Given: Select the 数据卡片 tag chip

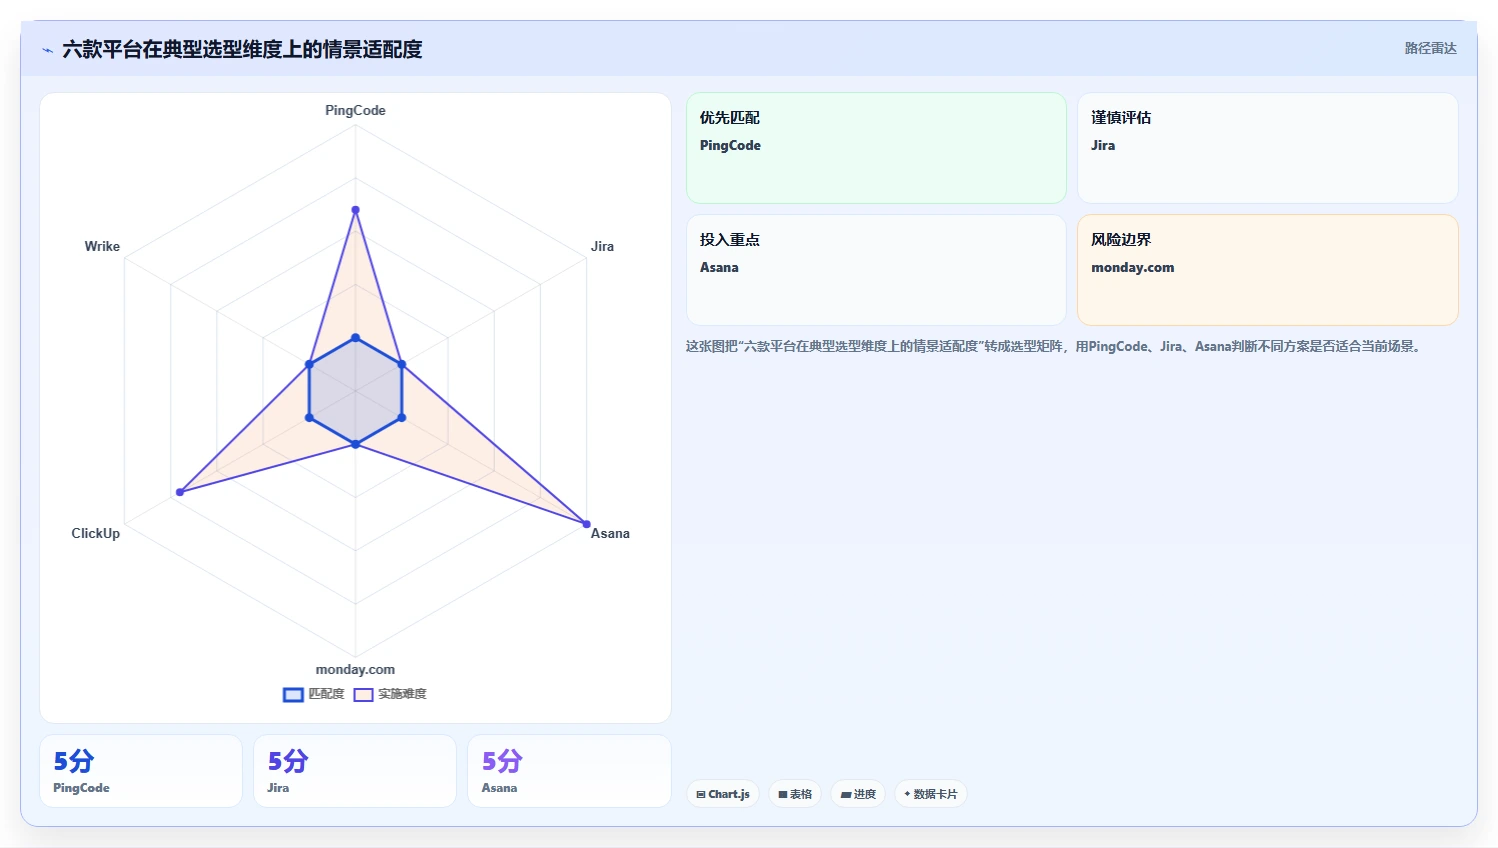Looking at the screenshot, I should [x=930, y=794].
